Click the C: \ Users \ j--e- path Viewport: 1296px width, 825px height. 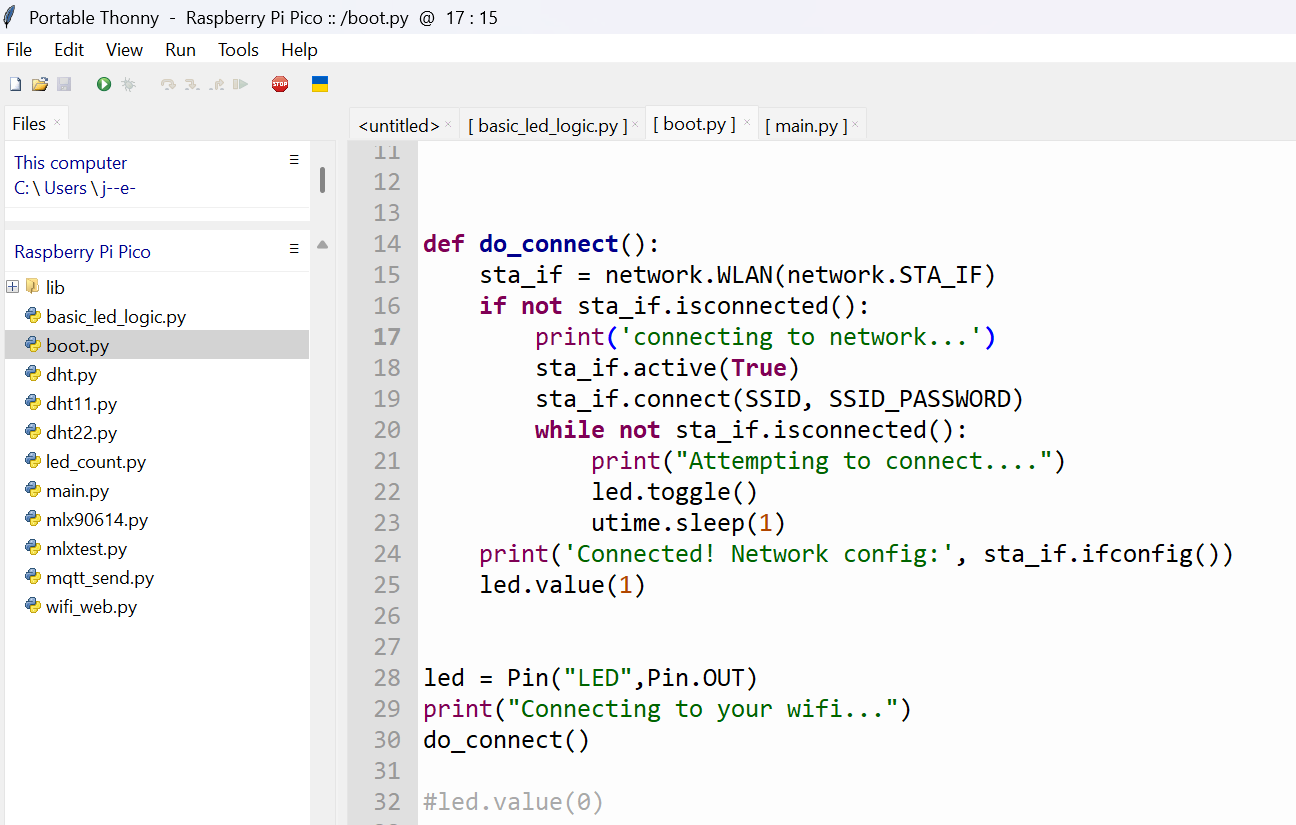(75, 188)
